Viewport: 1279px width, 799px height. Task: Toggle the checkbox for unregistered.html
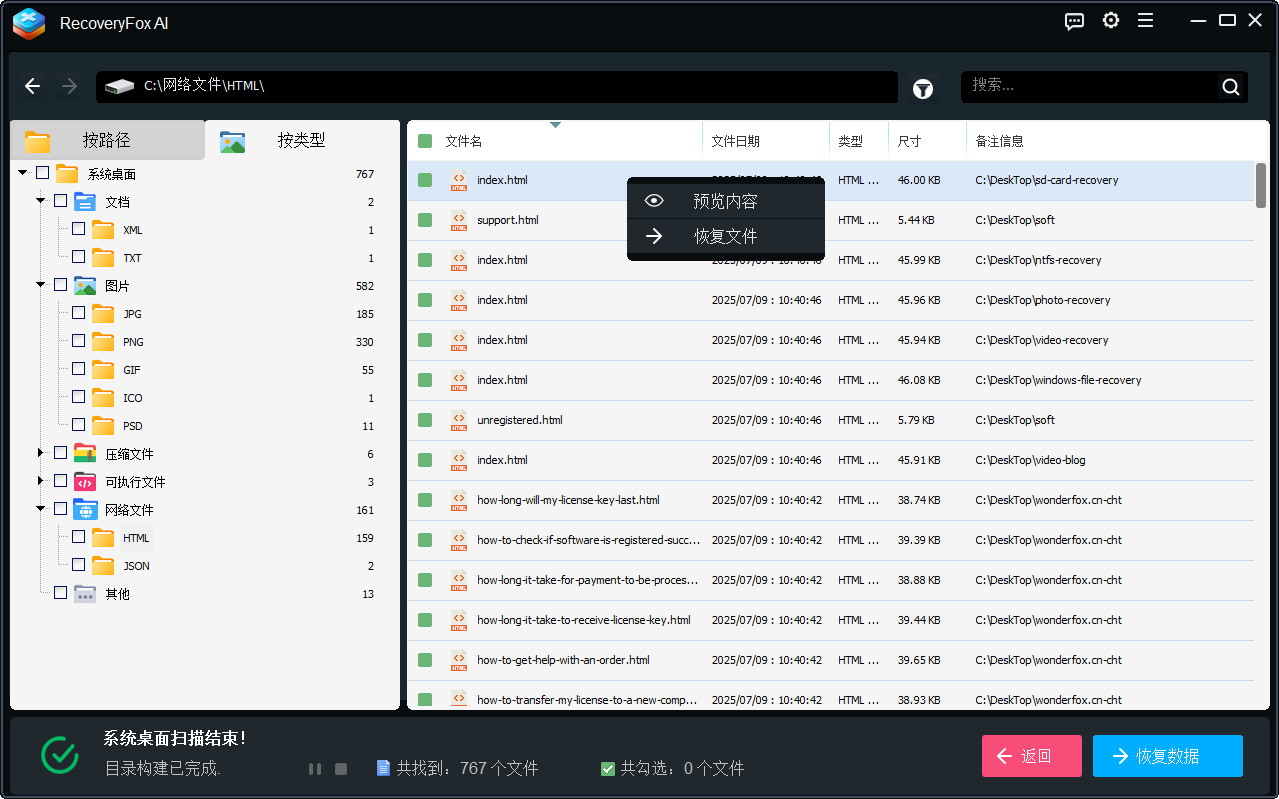[x=425, y=420]
